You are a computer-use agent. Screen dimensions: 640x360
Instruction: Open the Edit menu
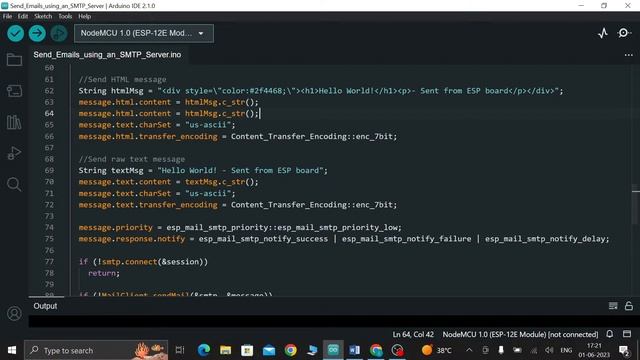23,16
